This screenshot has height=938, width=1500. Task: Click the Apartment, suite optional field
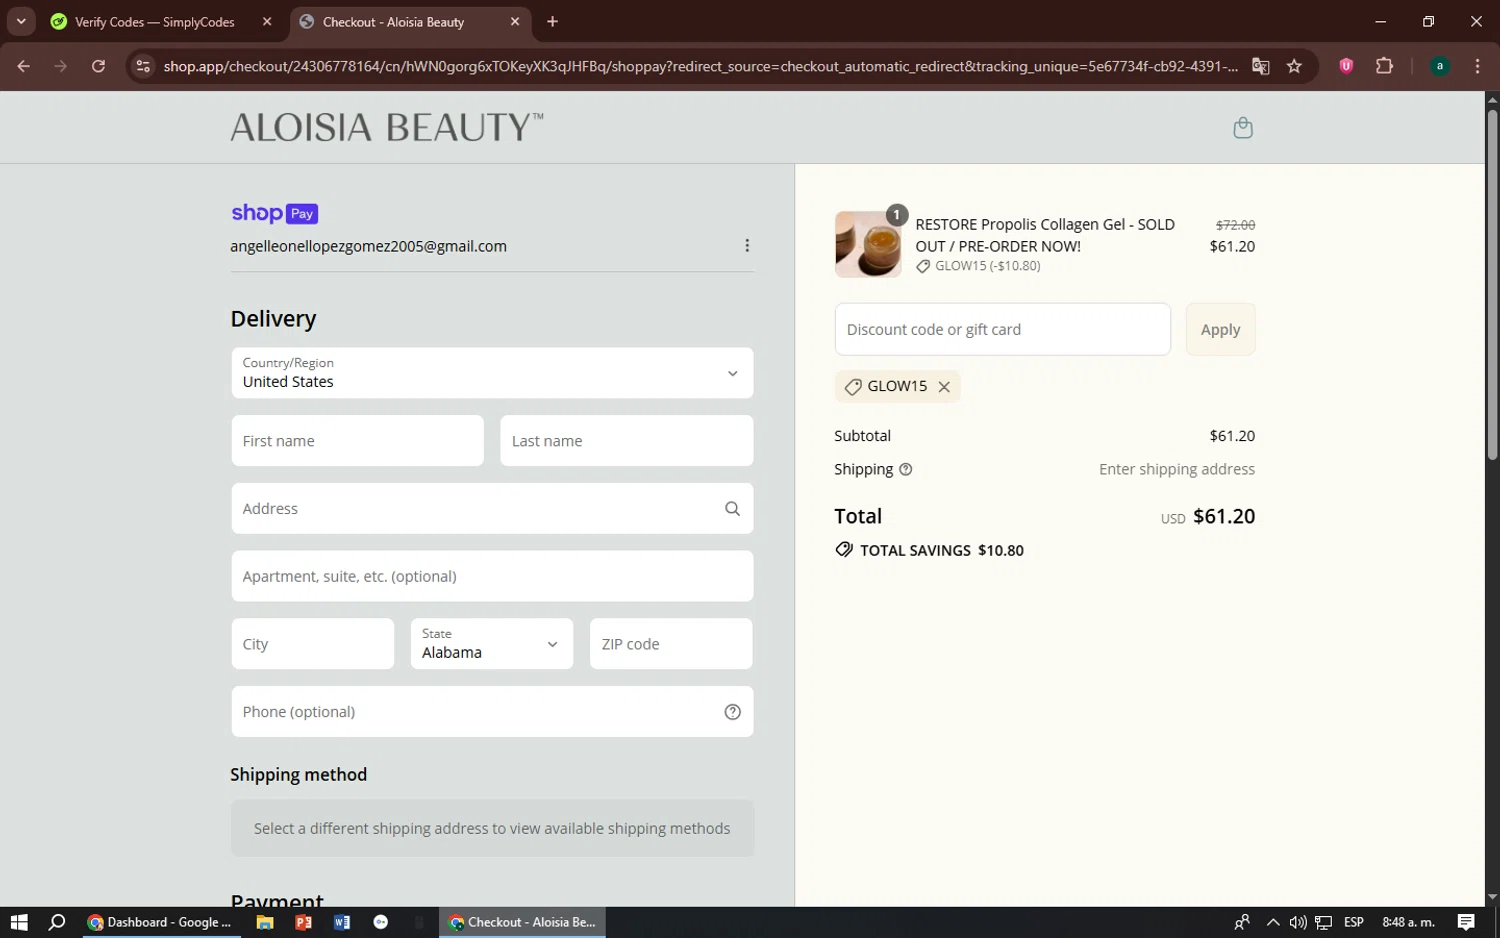point(492,576)
